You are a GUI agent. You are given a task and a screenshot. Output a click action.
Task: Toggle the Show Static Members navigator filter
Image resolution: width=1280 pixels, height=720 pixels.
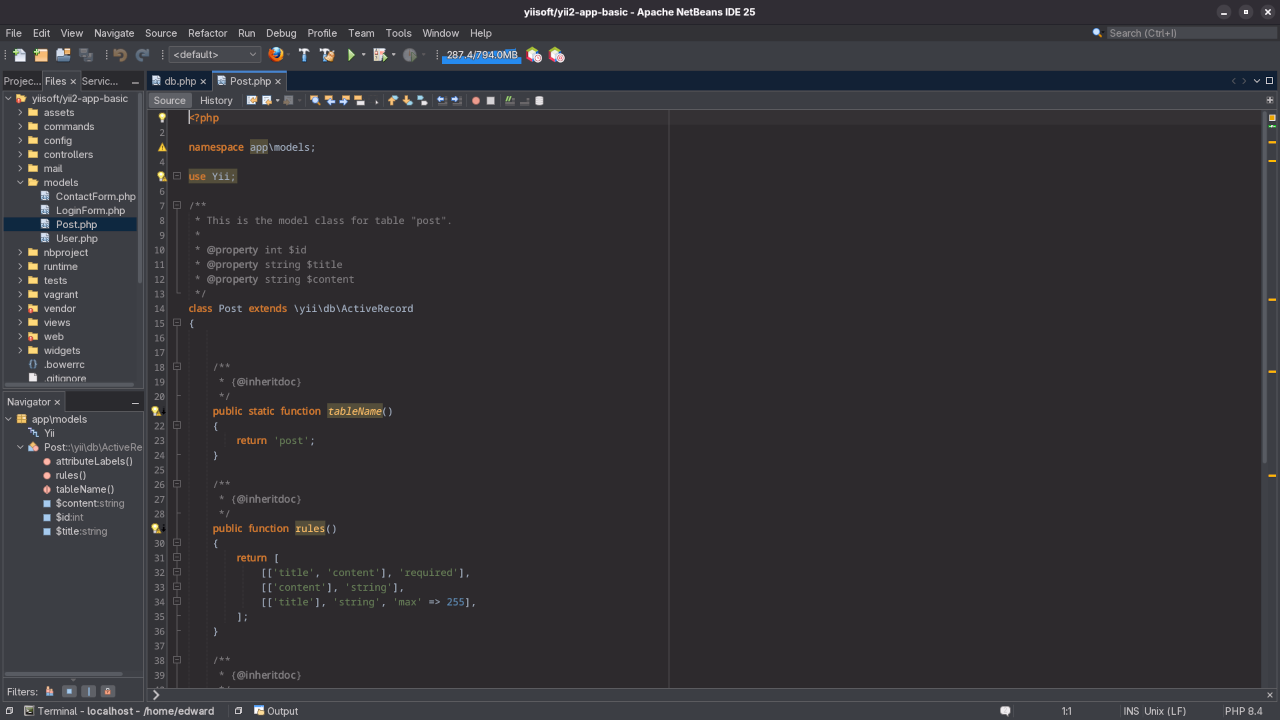[88, 691]
